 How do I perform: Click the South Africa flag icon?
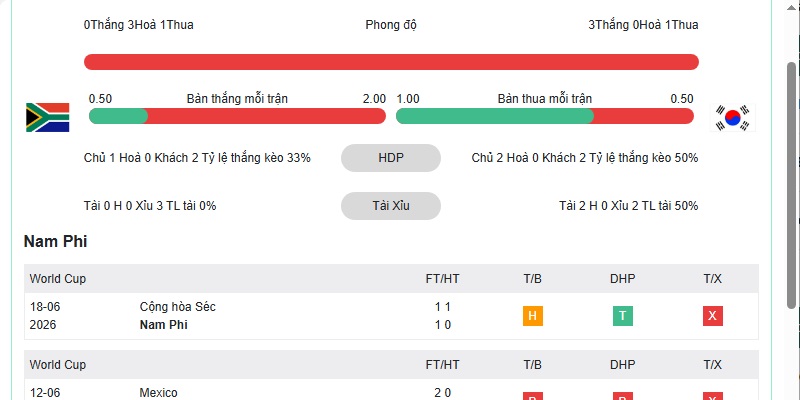47,117
